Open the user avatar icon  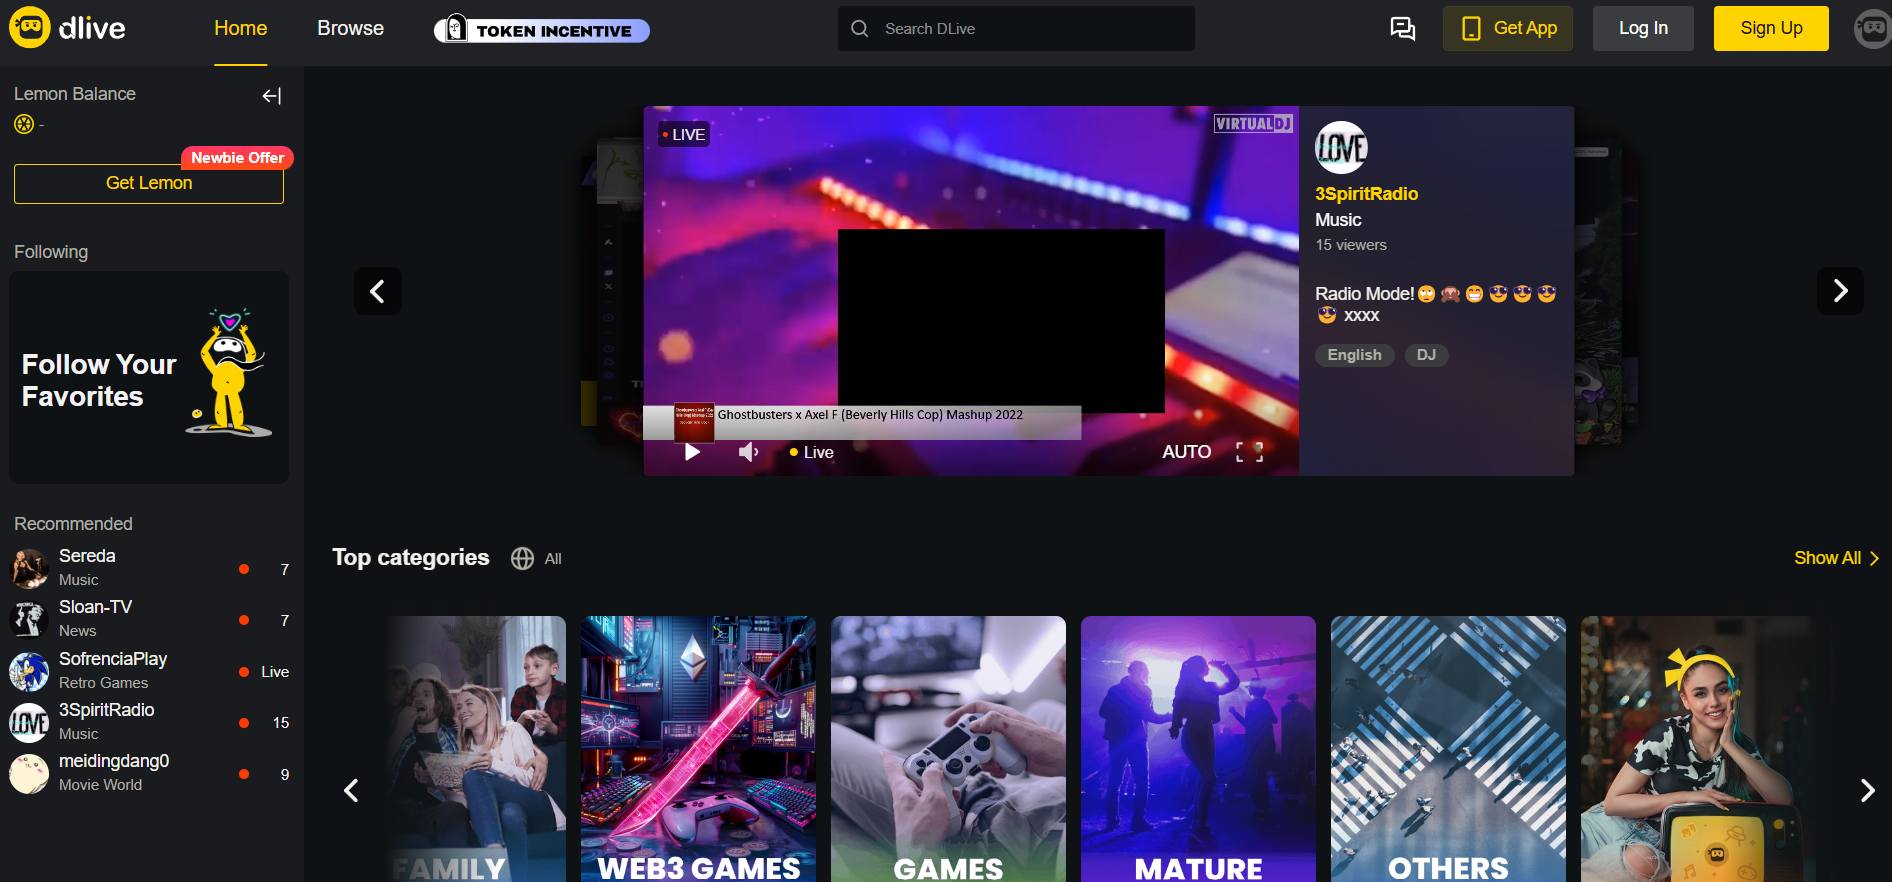coord(1872,28)
